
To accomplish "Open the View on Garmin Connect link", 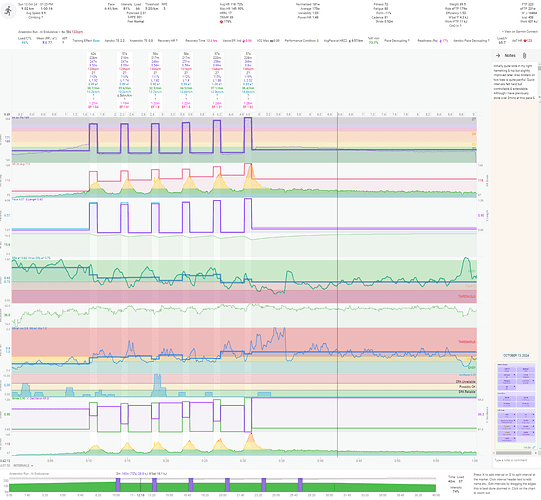I will [x=520, y=32].
